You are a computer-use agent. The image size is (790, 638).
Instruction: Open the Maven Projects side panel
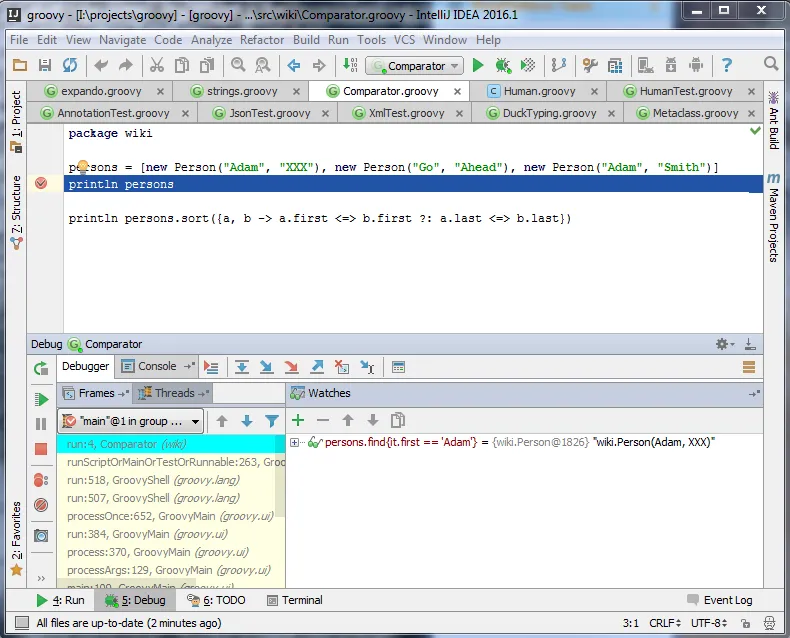click(x=773, y=218)
